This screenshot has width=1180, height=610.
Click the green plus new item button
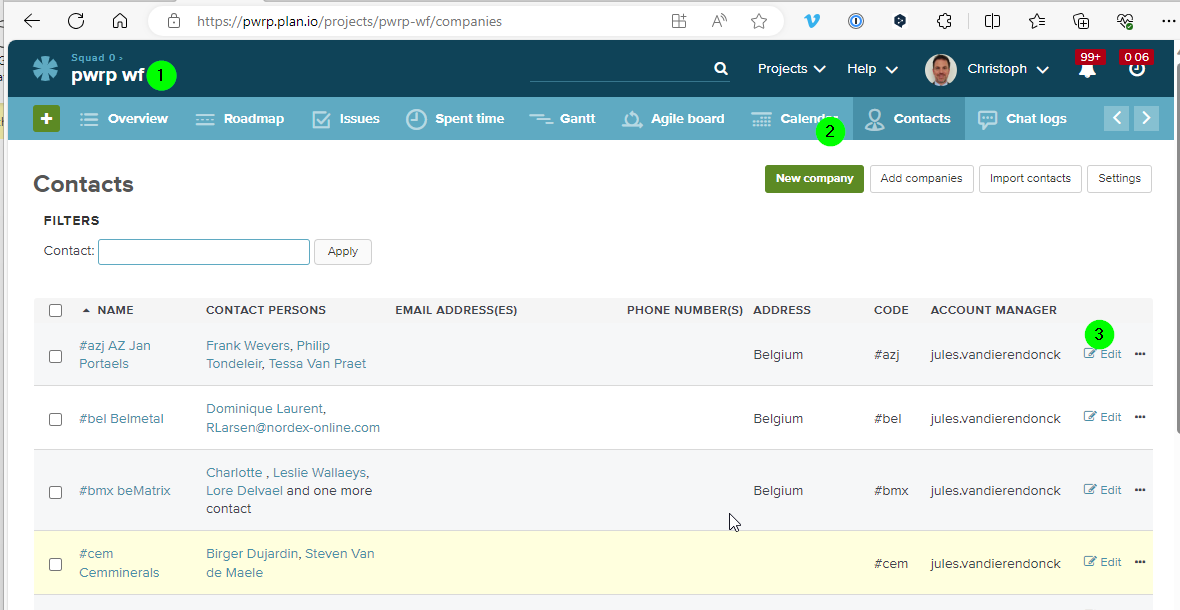pos(46,118)
